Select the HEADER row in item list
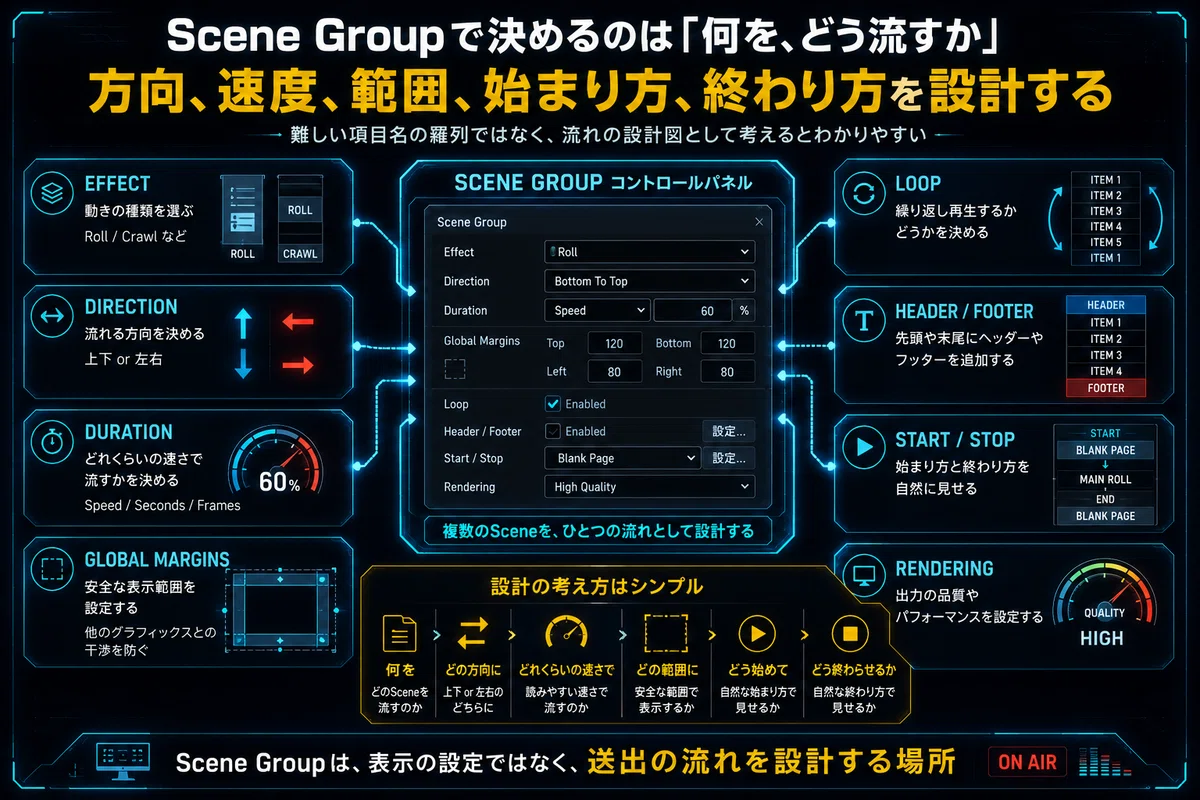 click(x=1106, y=305)
